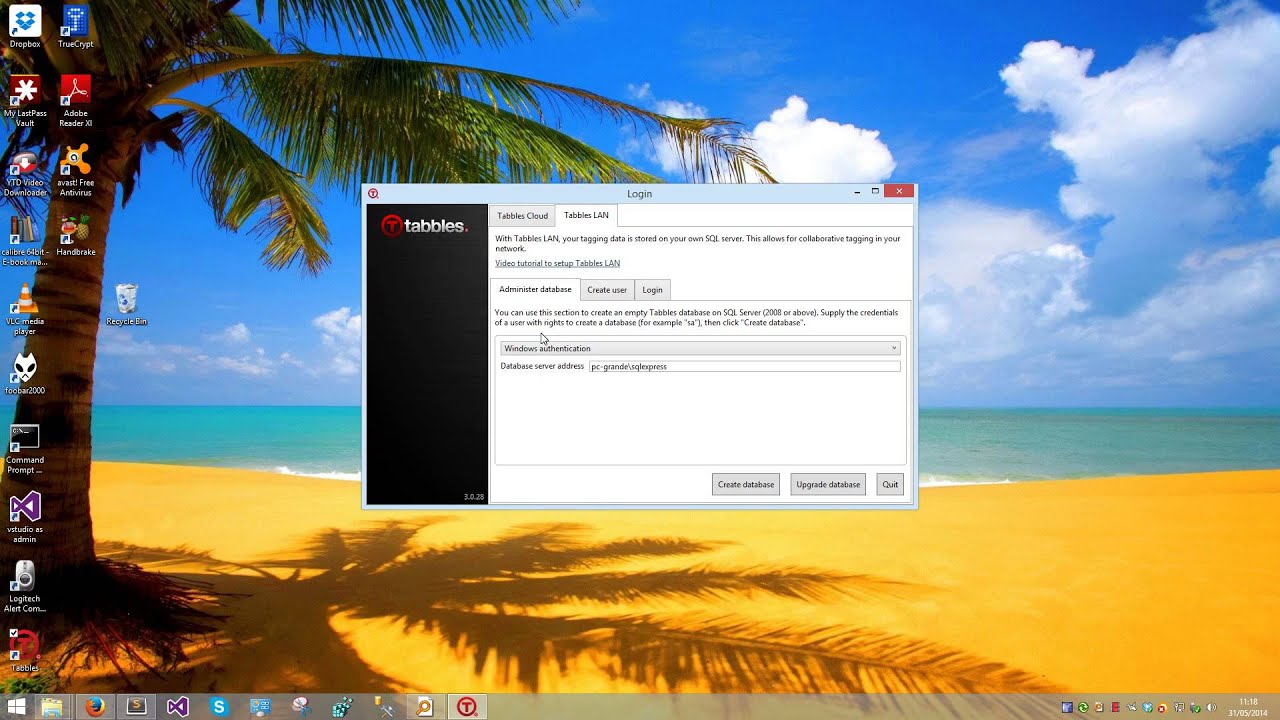Select the Recycle Bin icon
Viewport: 1280px width, 720px height.
(127, 304)
